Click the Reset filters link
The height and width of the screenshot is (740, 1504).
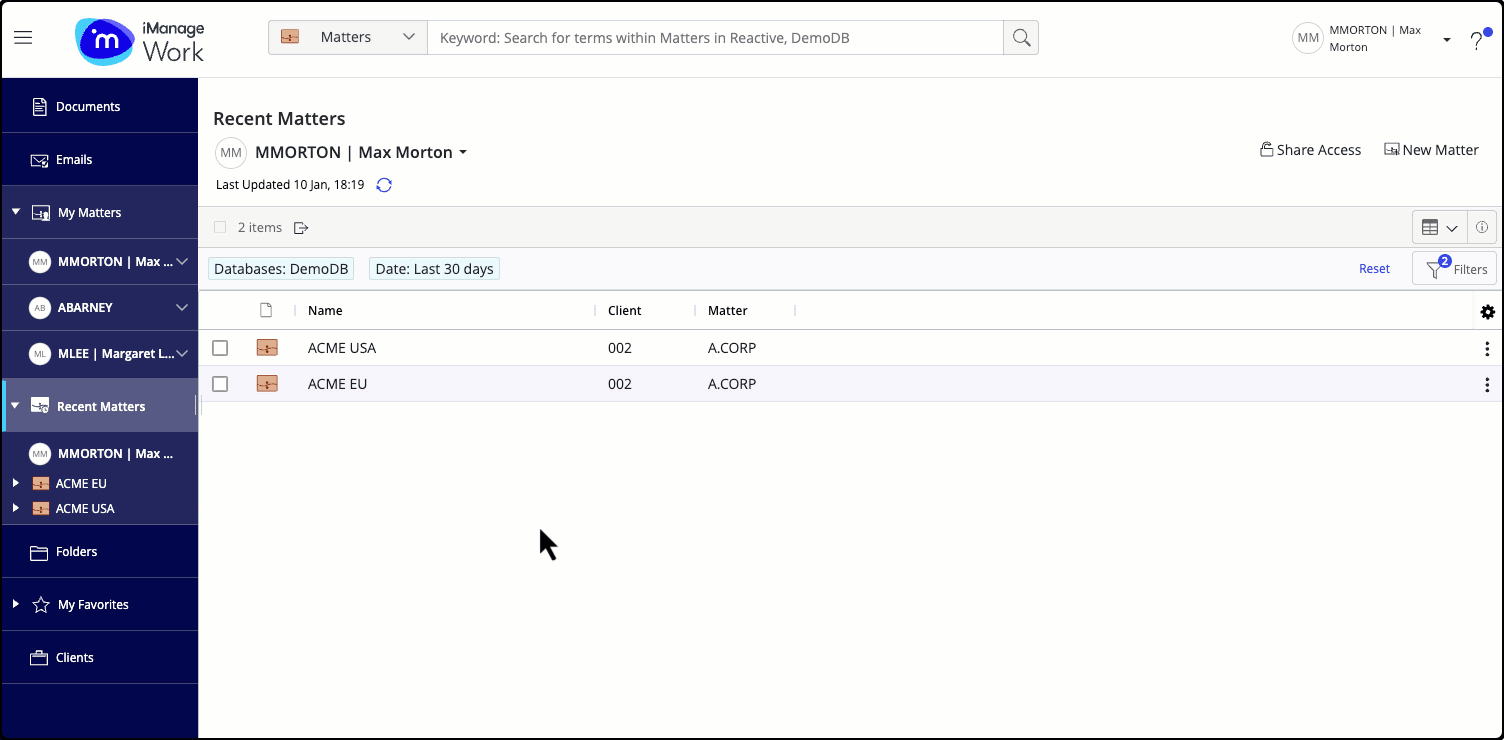(1374, 269)
